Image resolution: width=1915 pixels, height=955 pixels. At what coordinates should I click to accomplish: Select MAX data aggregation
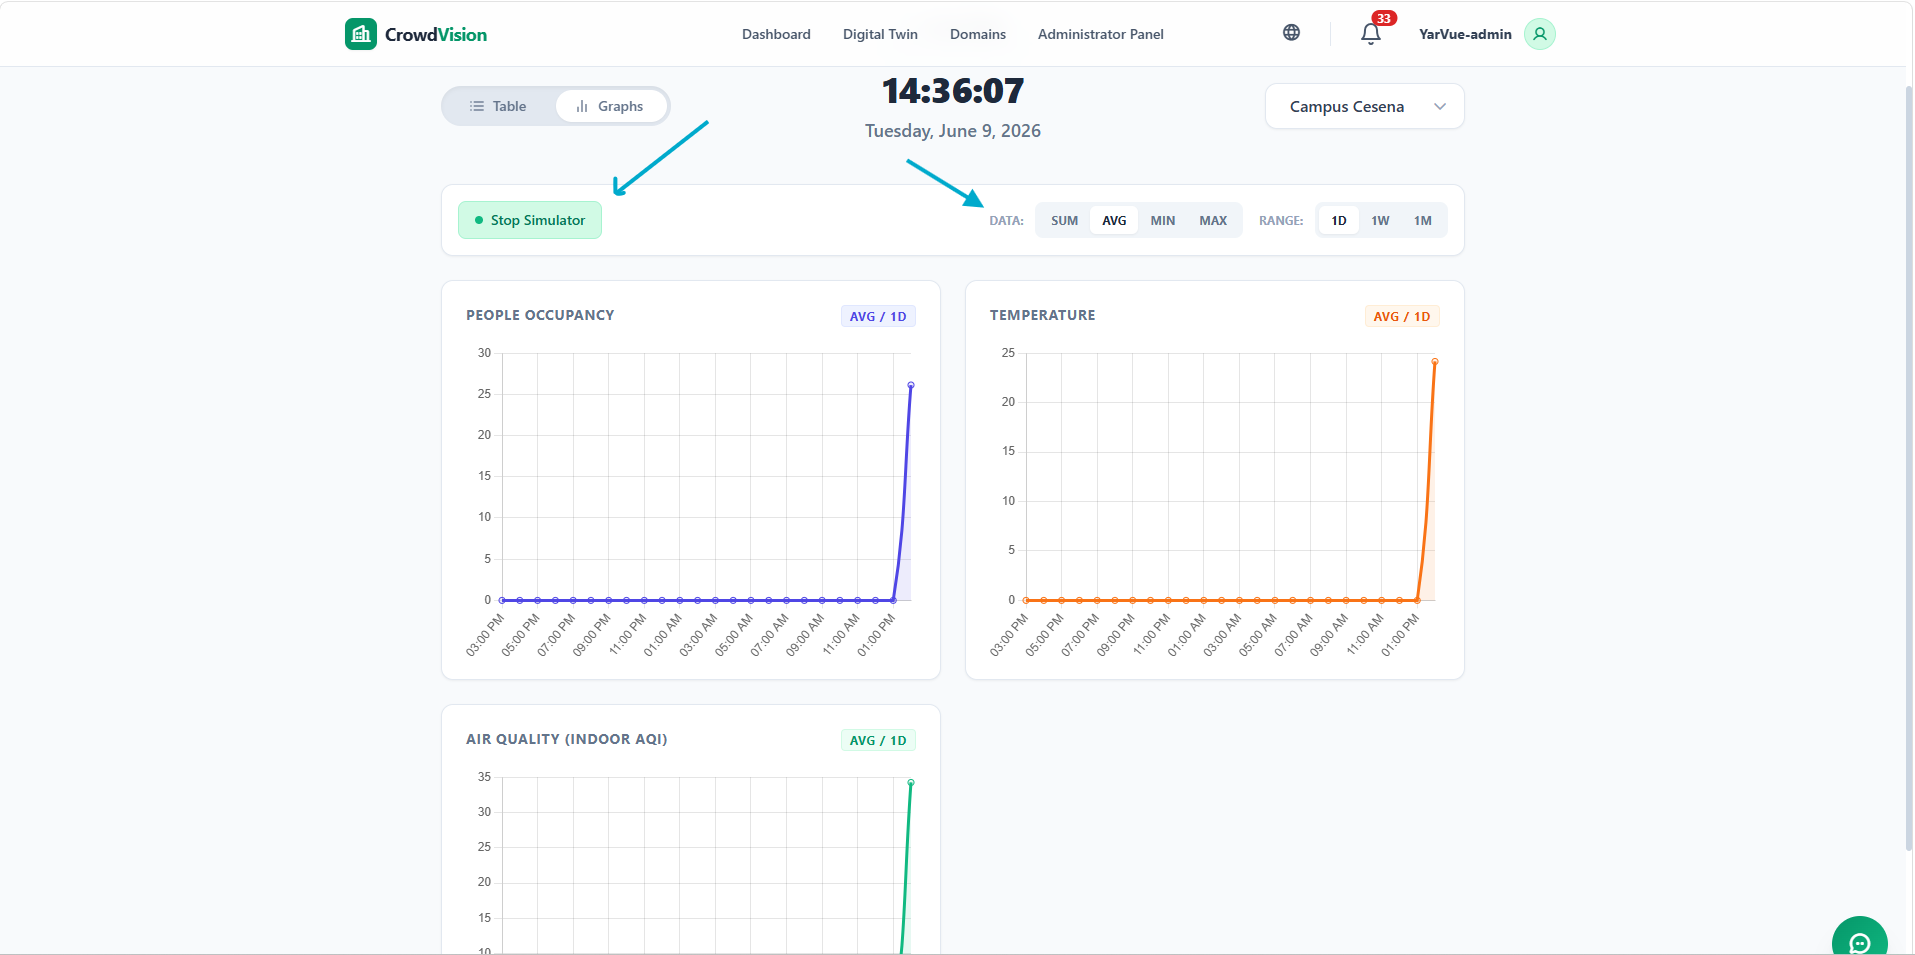pyautogui.click(x=1213, y=221)
